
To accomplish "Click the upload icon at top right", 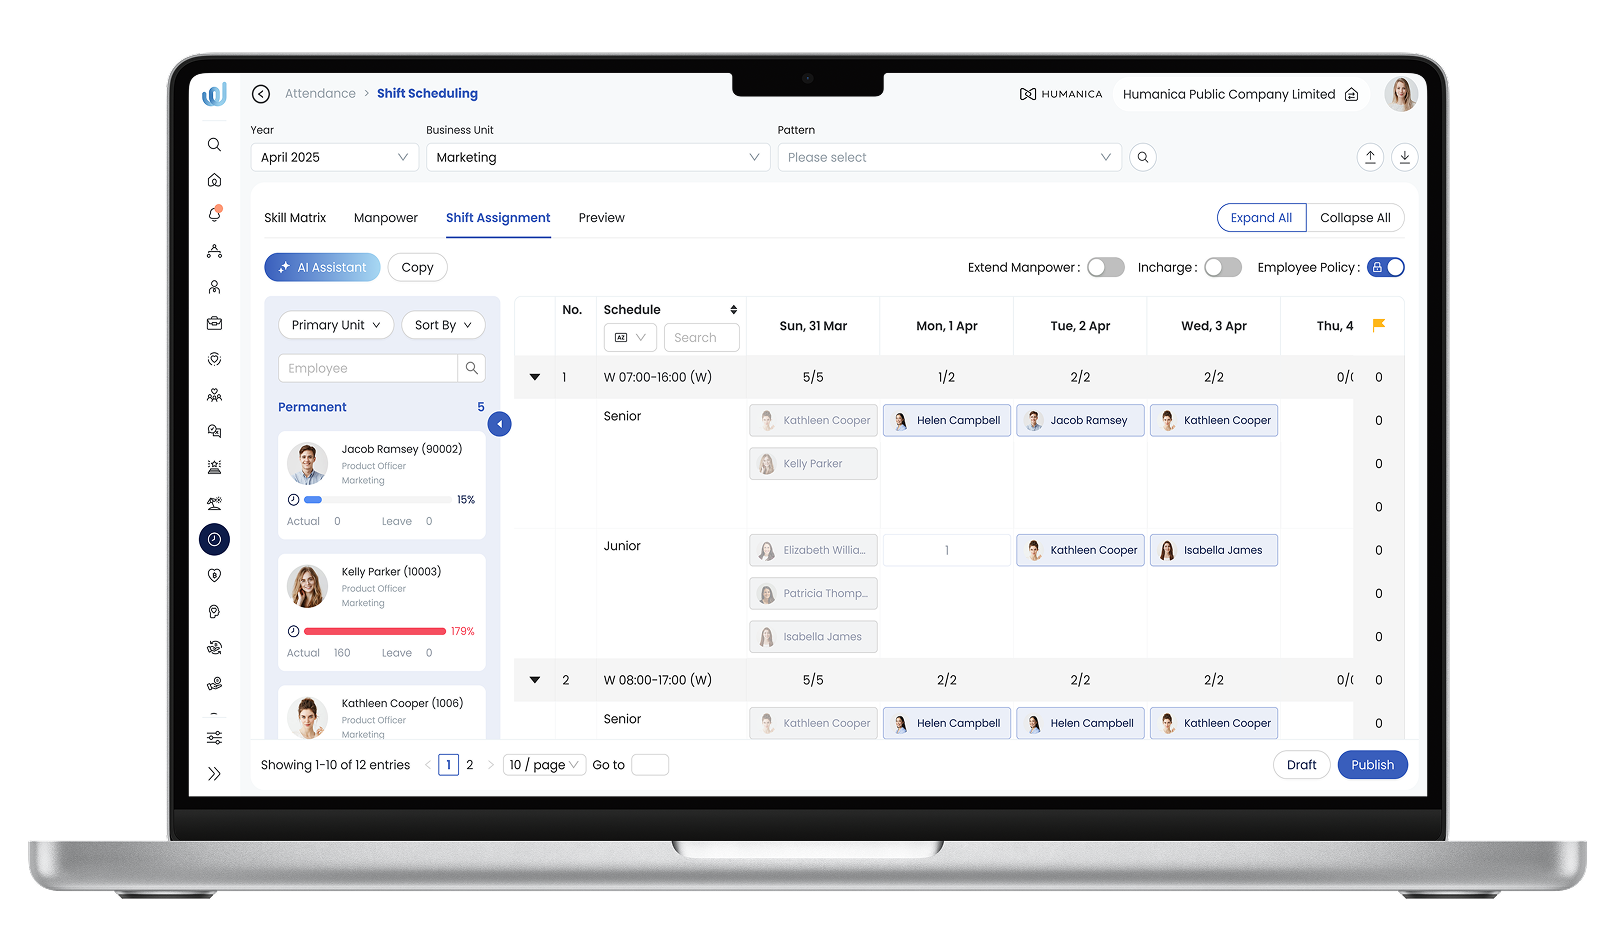I will coord(1370,157).
